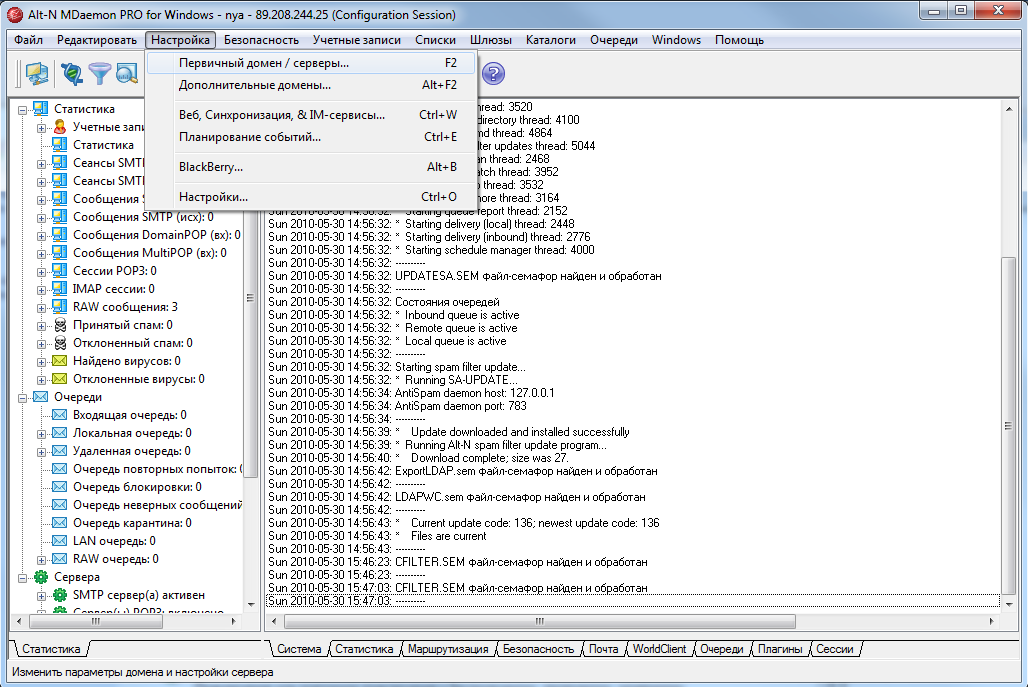Click the skull icon next to Принятый спам
1028x687 pixels.
tap(60, 325)
